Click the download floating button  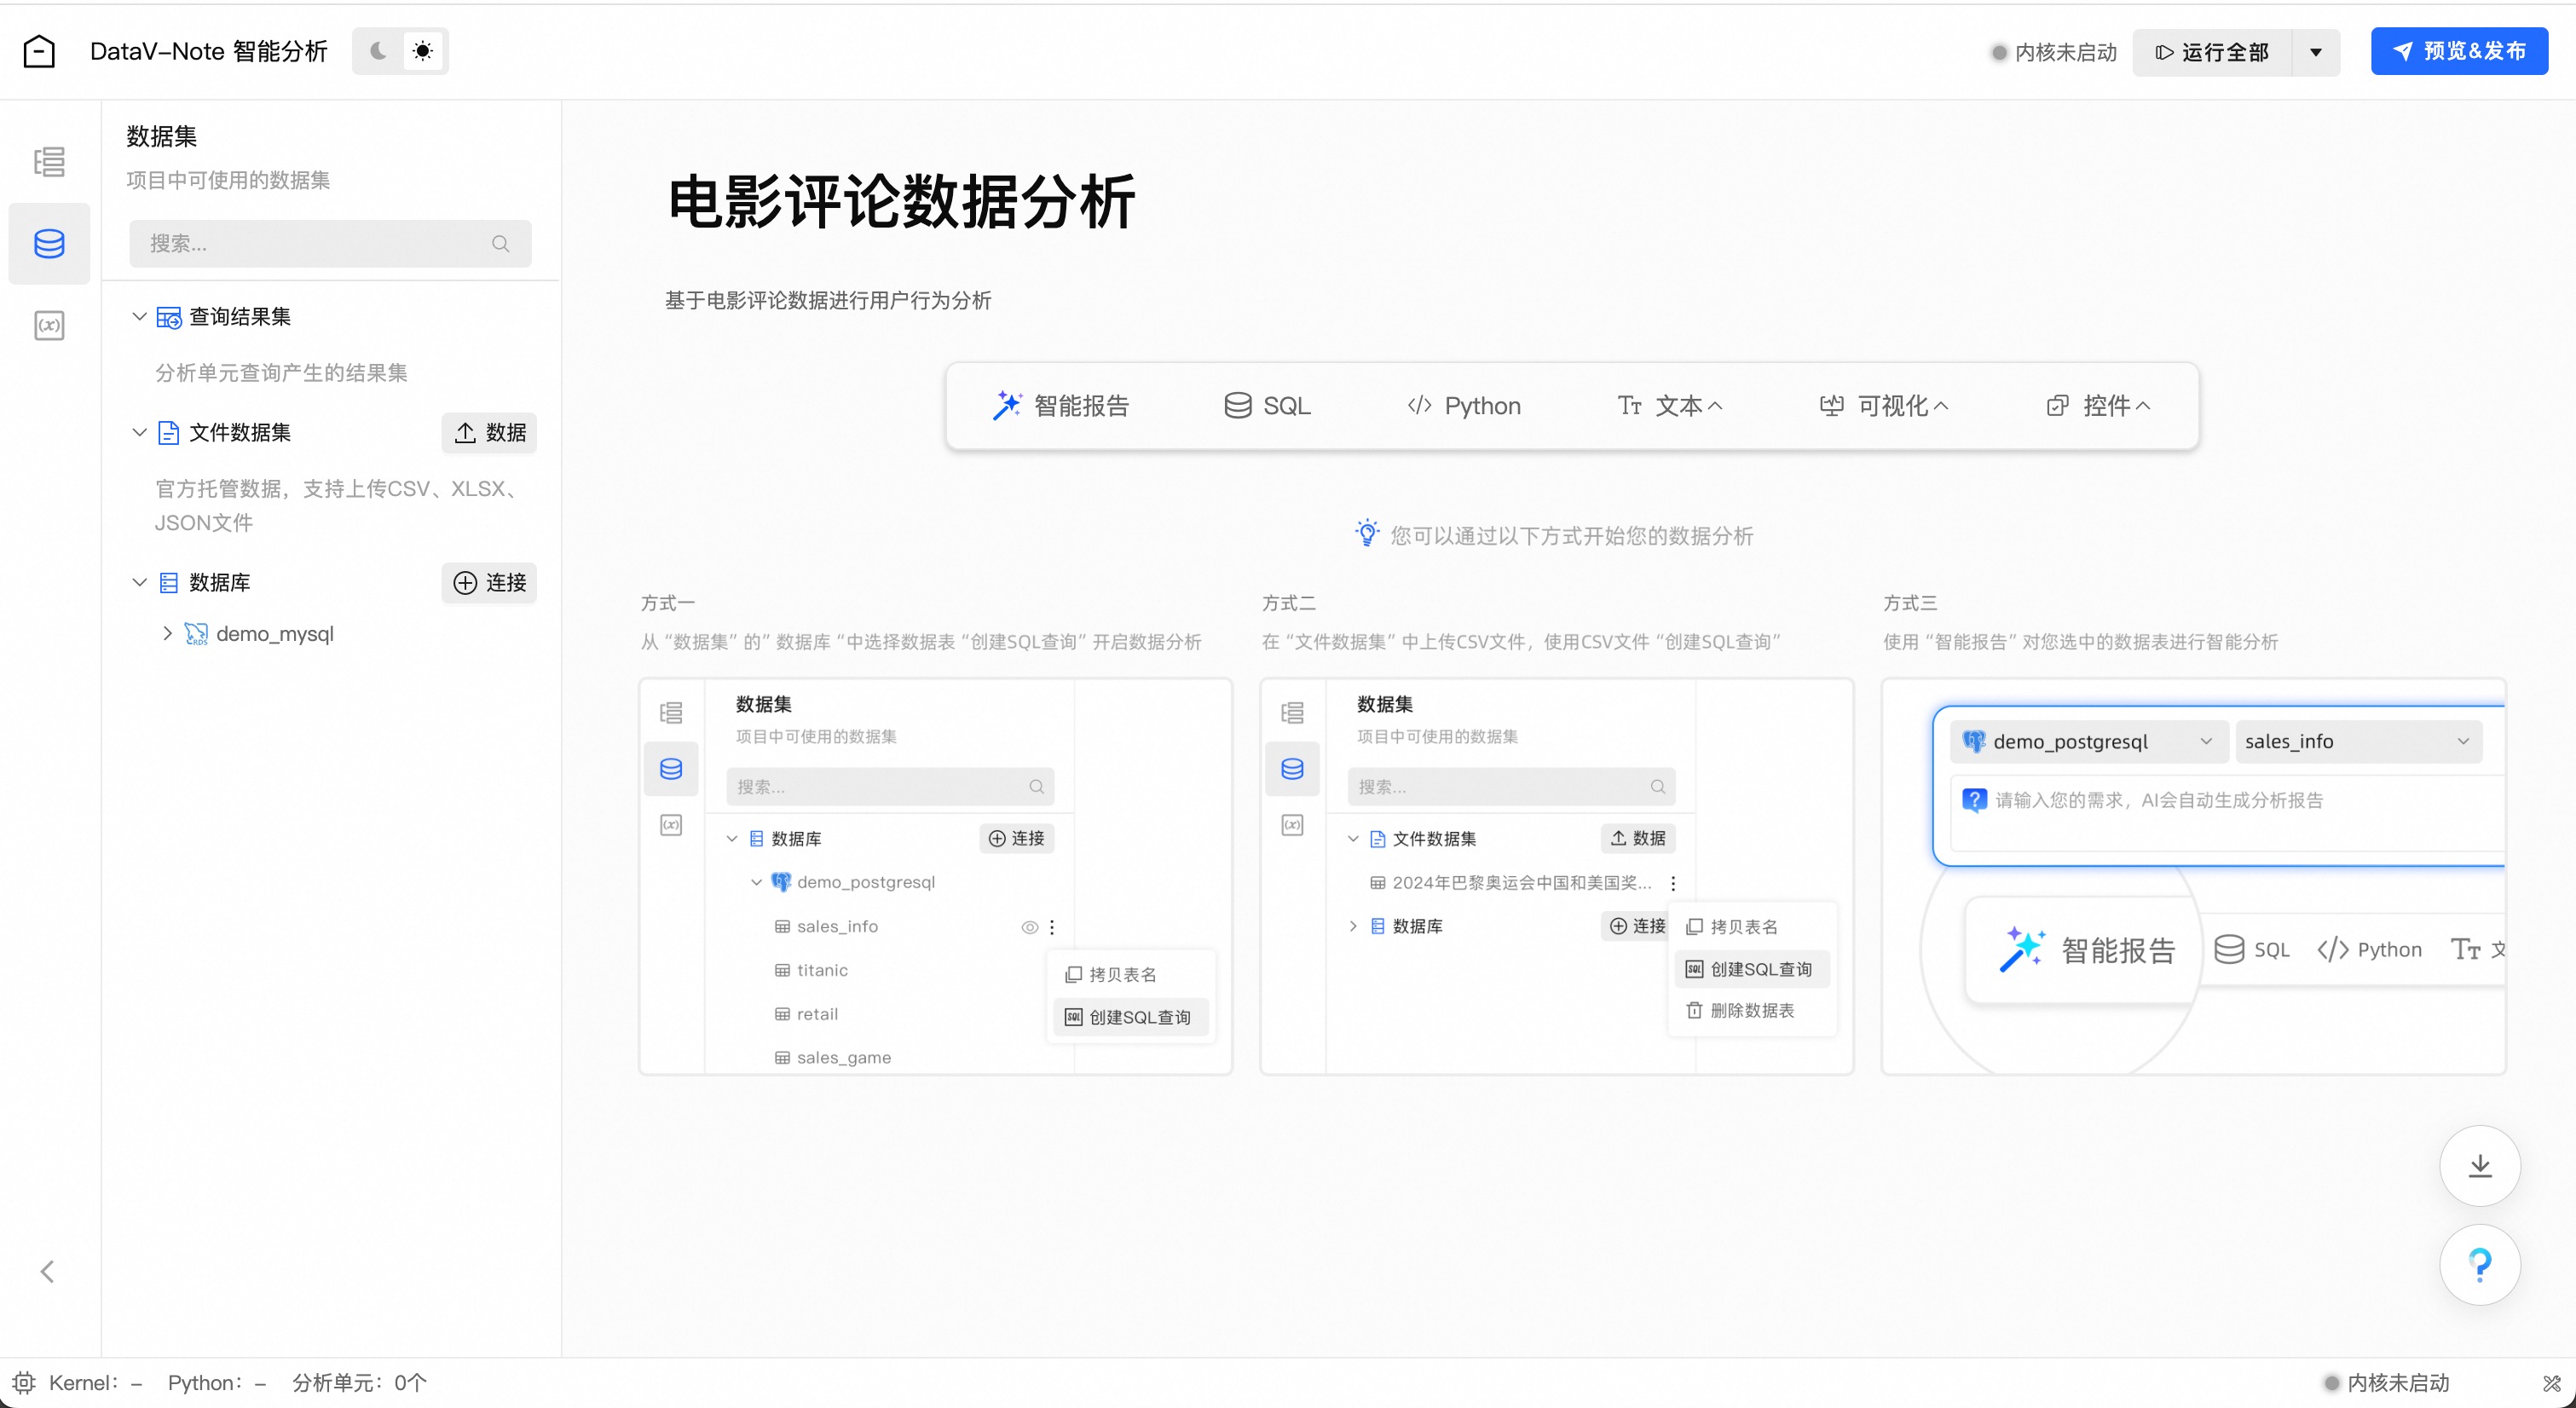[2479, 1165]
